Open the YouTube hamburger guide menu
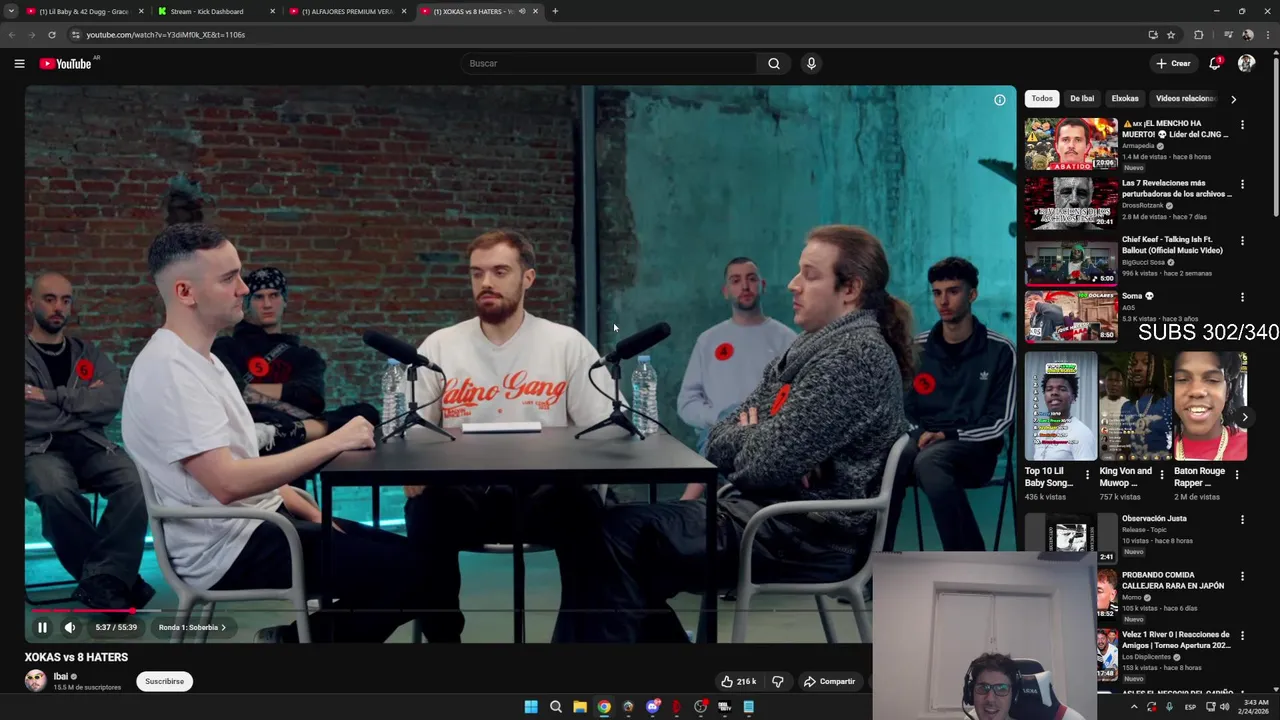 point(19,63)
